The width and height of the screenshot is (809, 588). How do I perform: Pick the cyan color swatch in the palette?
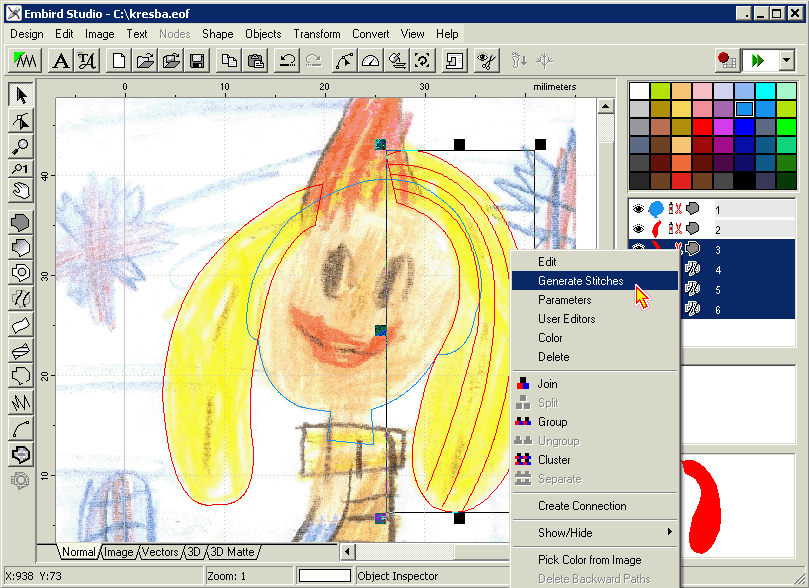click(764, 91)
